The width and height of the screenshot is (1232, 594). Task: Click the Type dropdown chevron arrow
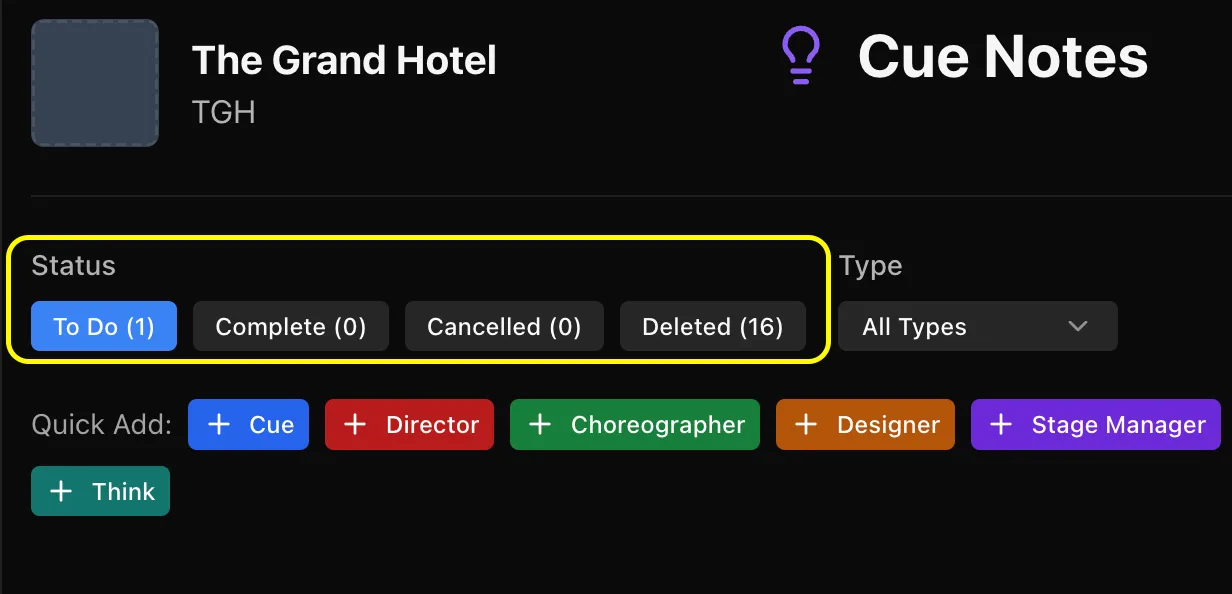(x=1078, y=326)
